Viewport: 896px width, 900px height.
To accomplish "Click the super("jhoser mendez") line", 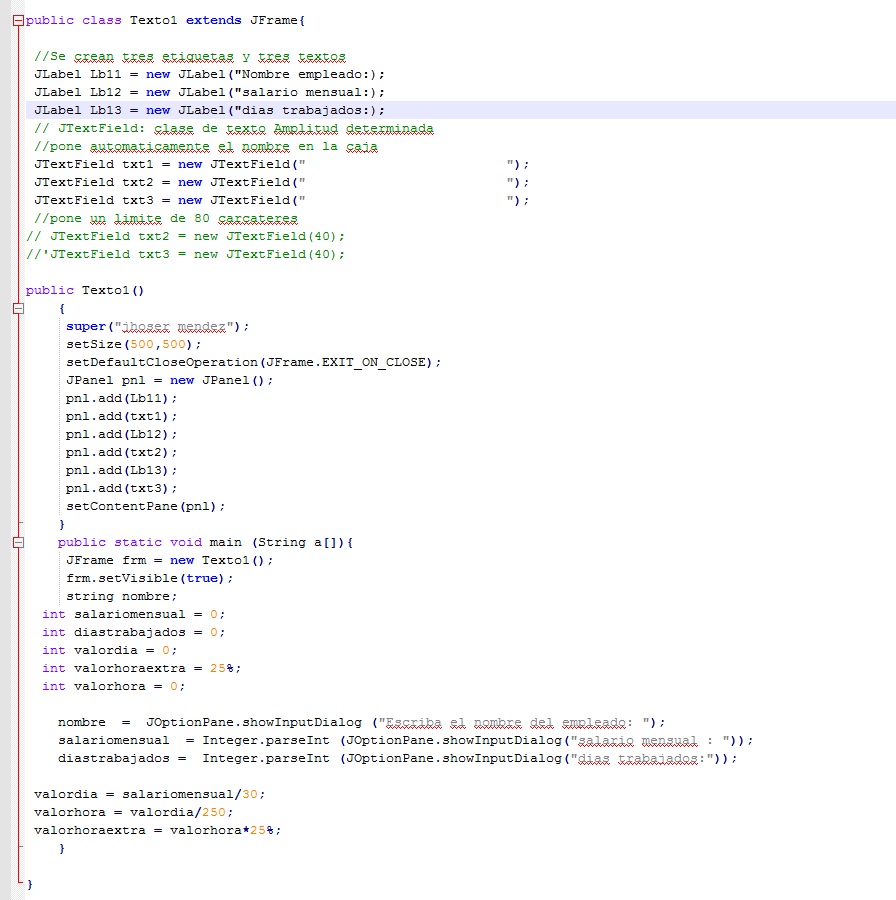I will [x=158, y=327].
